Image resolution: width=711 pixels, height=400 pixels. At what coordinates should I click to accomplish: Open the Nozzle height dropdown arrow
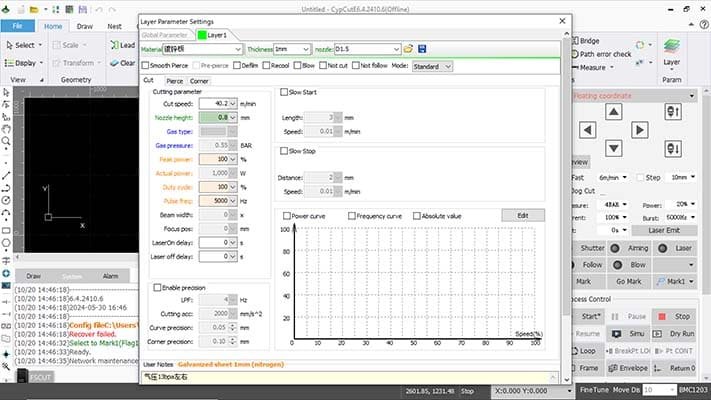coord(233,117)
